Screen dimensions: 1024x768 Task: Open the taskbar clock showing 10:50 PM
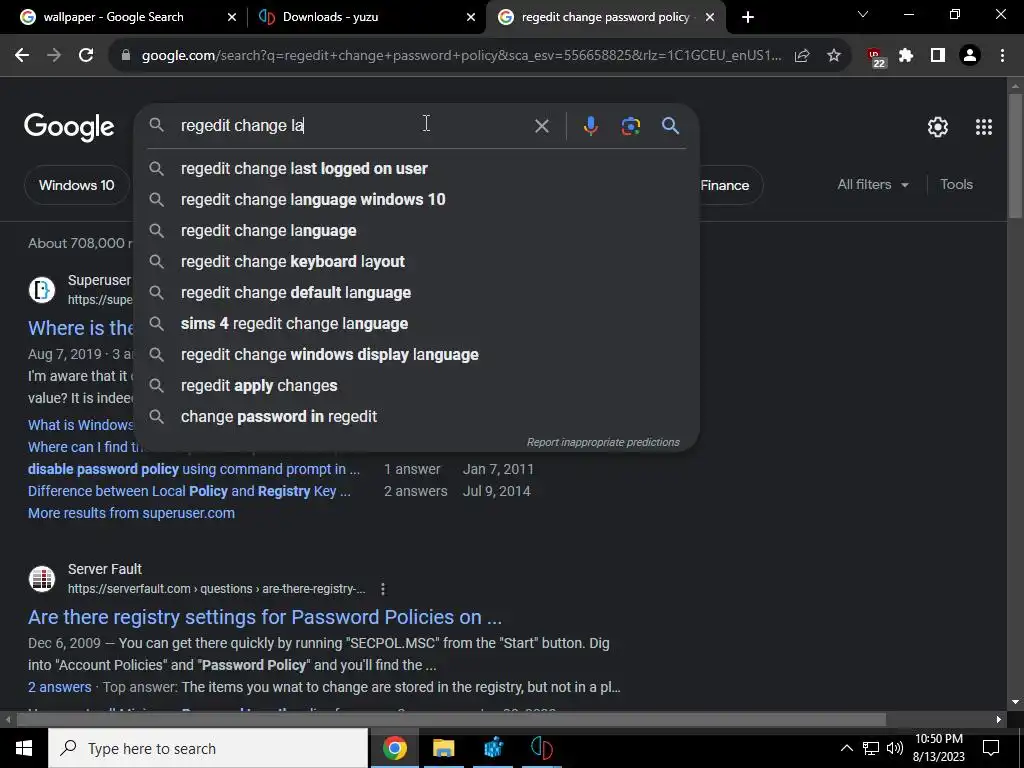(939, 748)
